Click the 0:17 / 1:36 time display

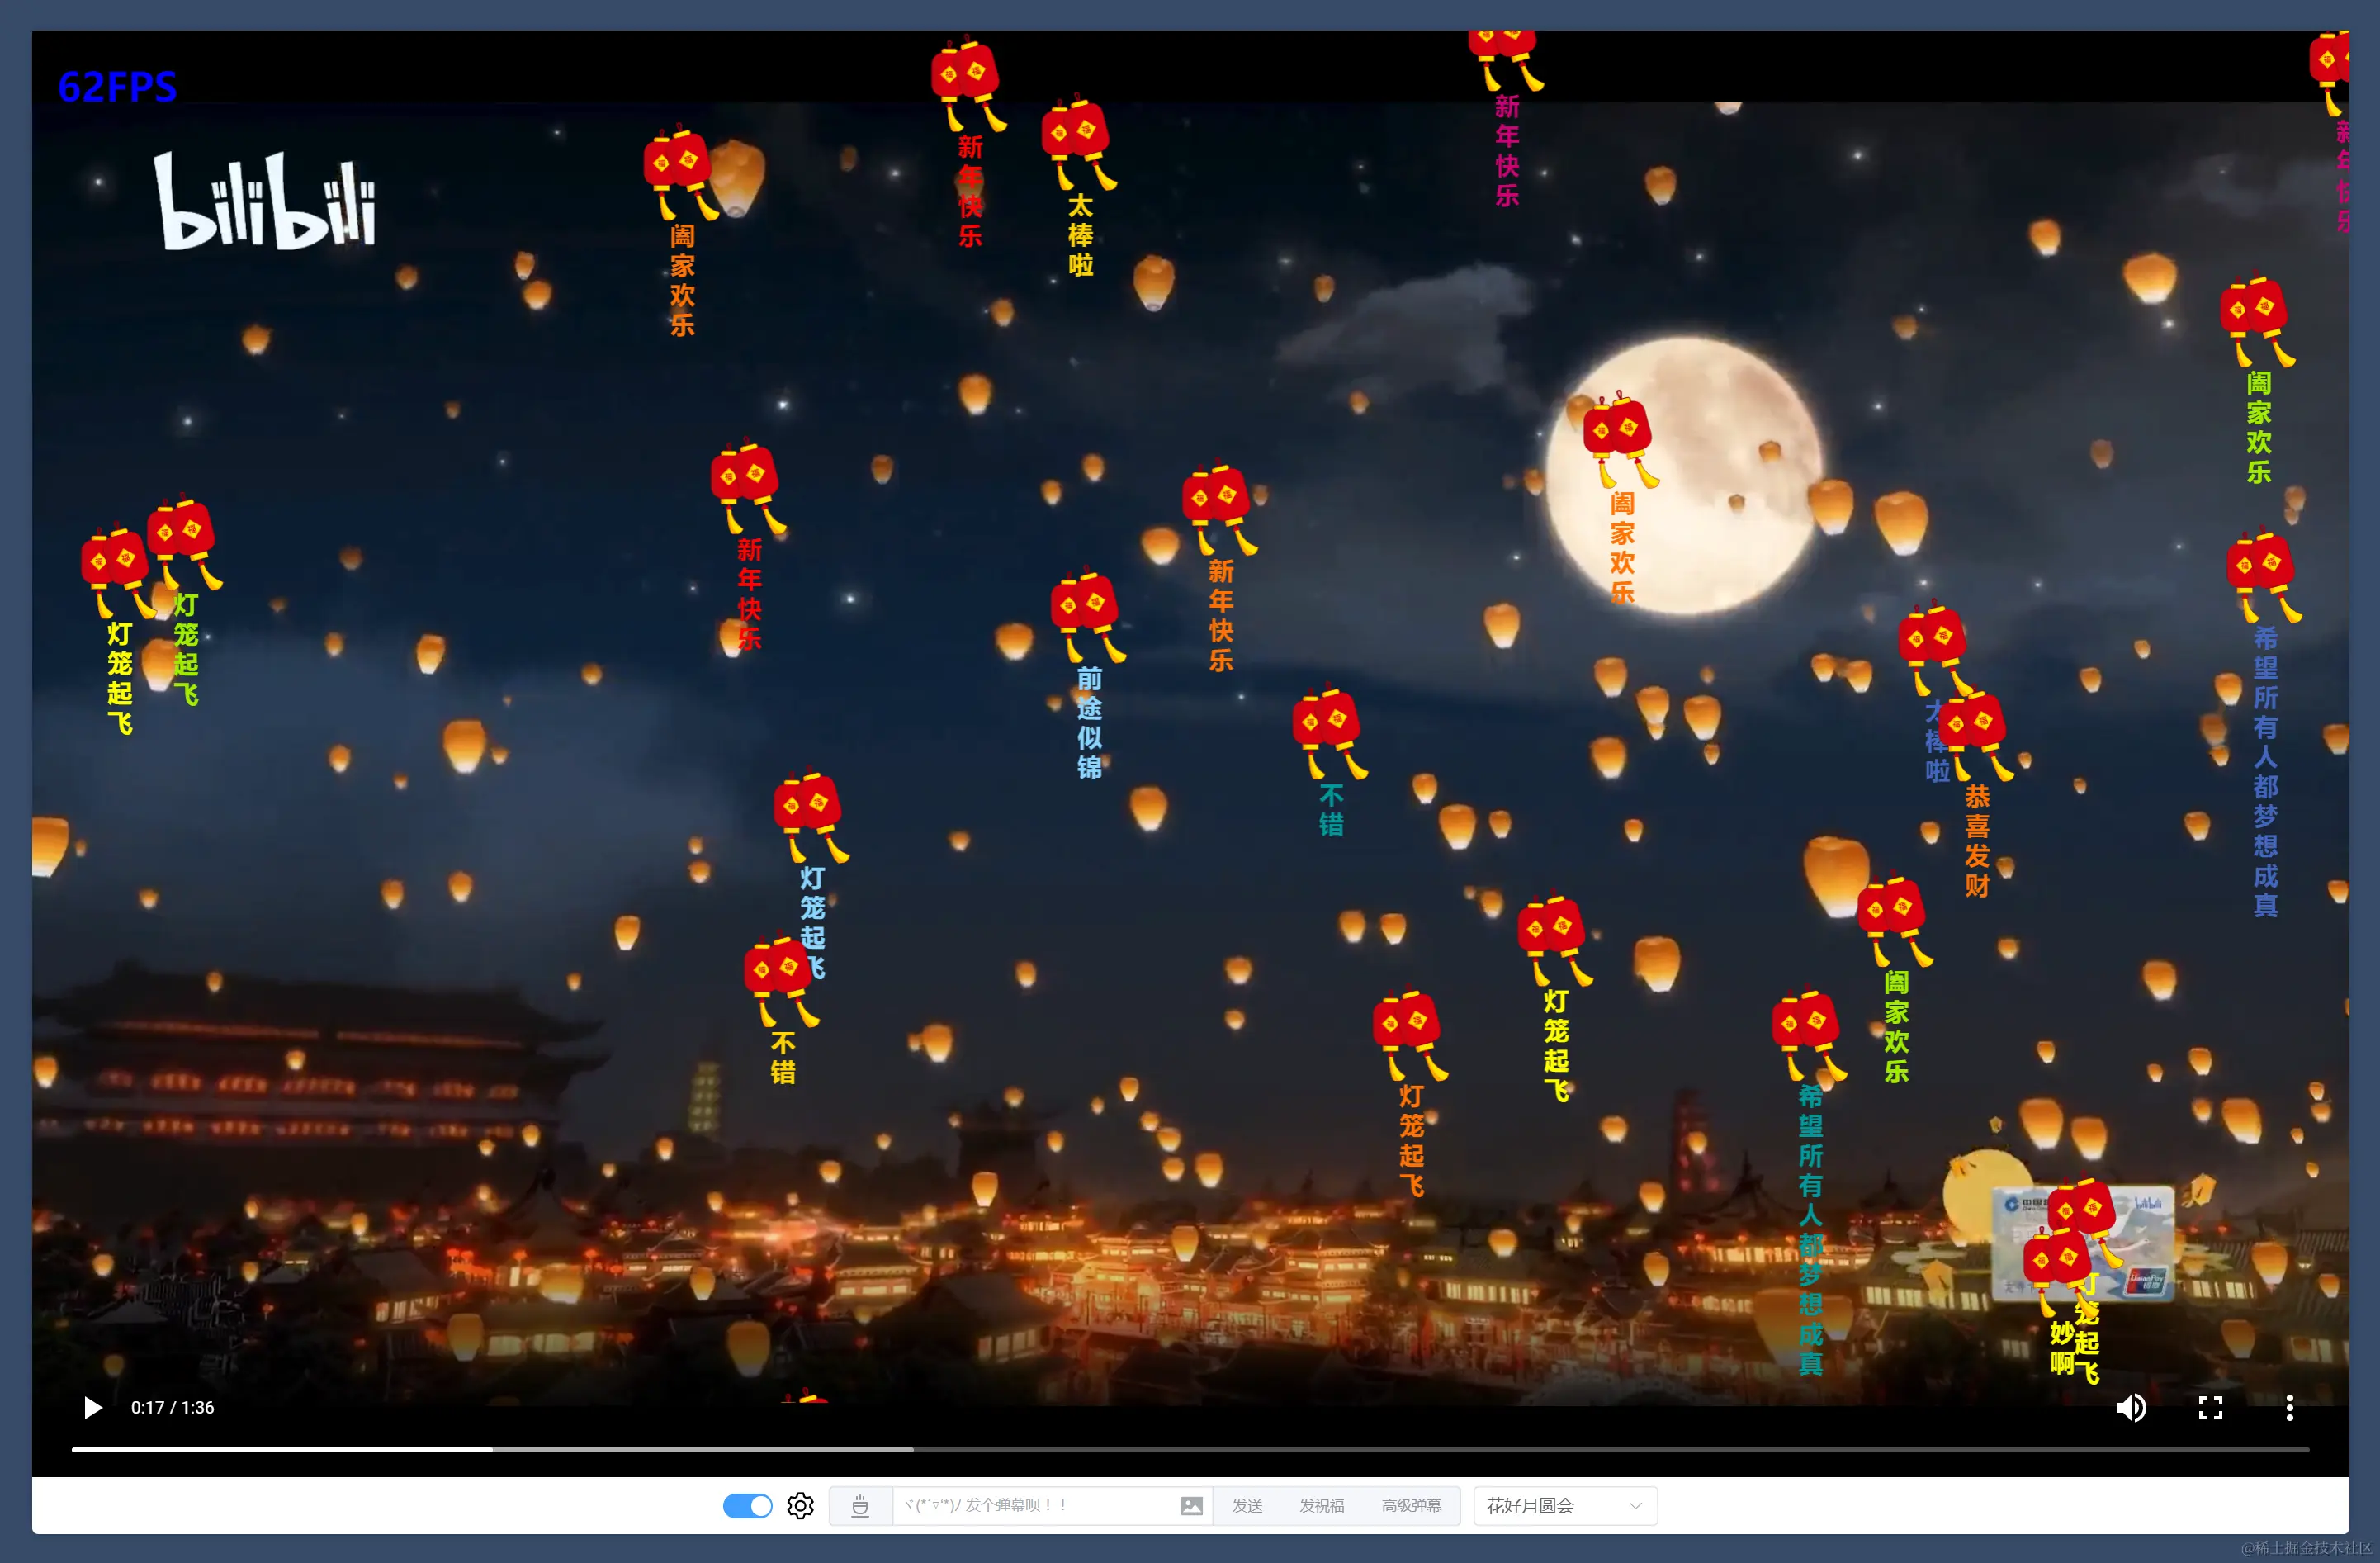[172, 1407]
